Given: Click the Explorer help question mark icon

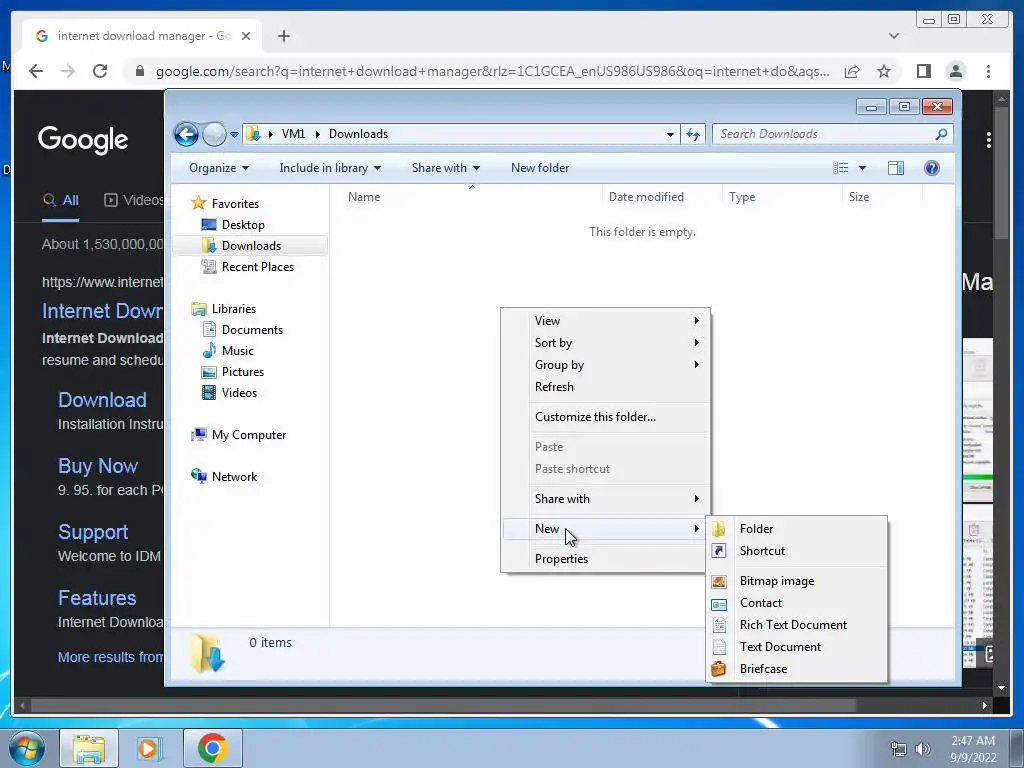Looking at the screenshot, I should (932, 168).
